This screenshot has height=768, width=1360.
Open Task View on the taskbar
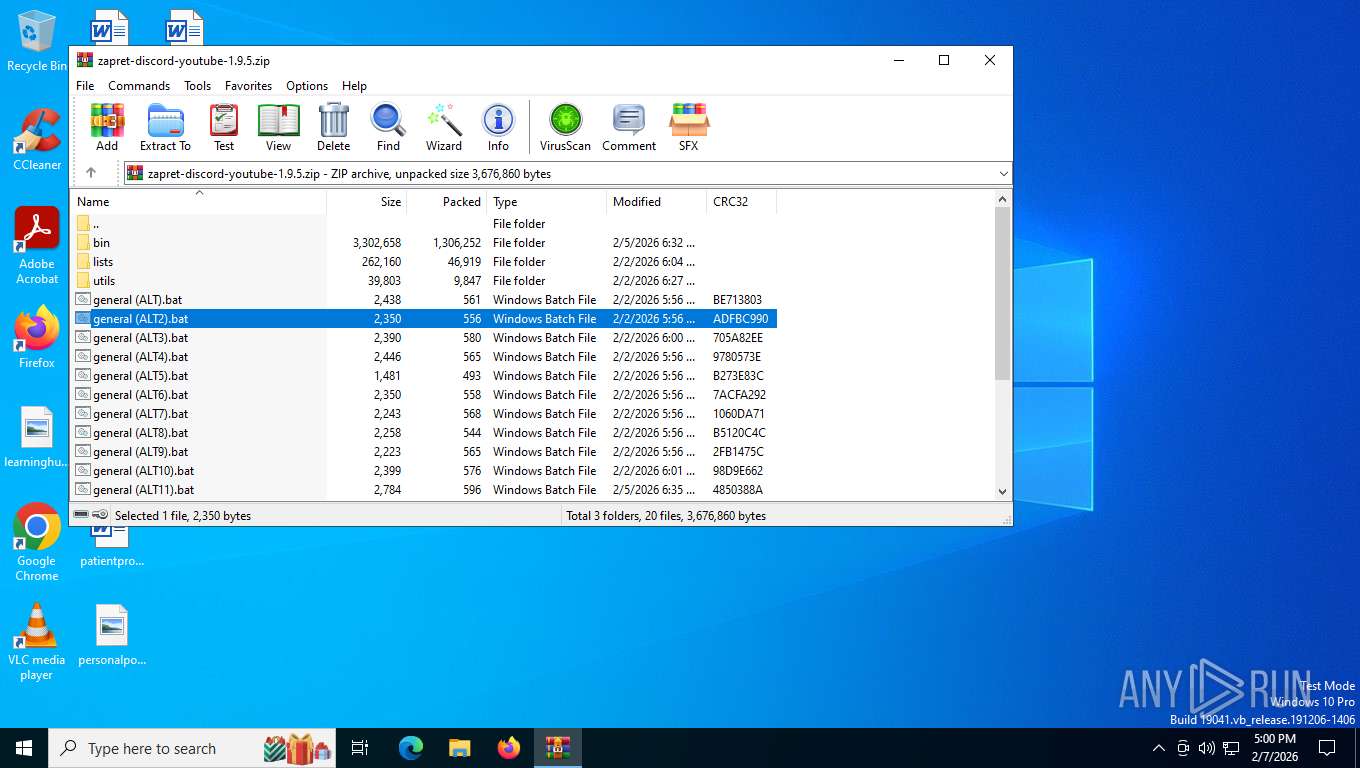point(360,748)
